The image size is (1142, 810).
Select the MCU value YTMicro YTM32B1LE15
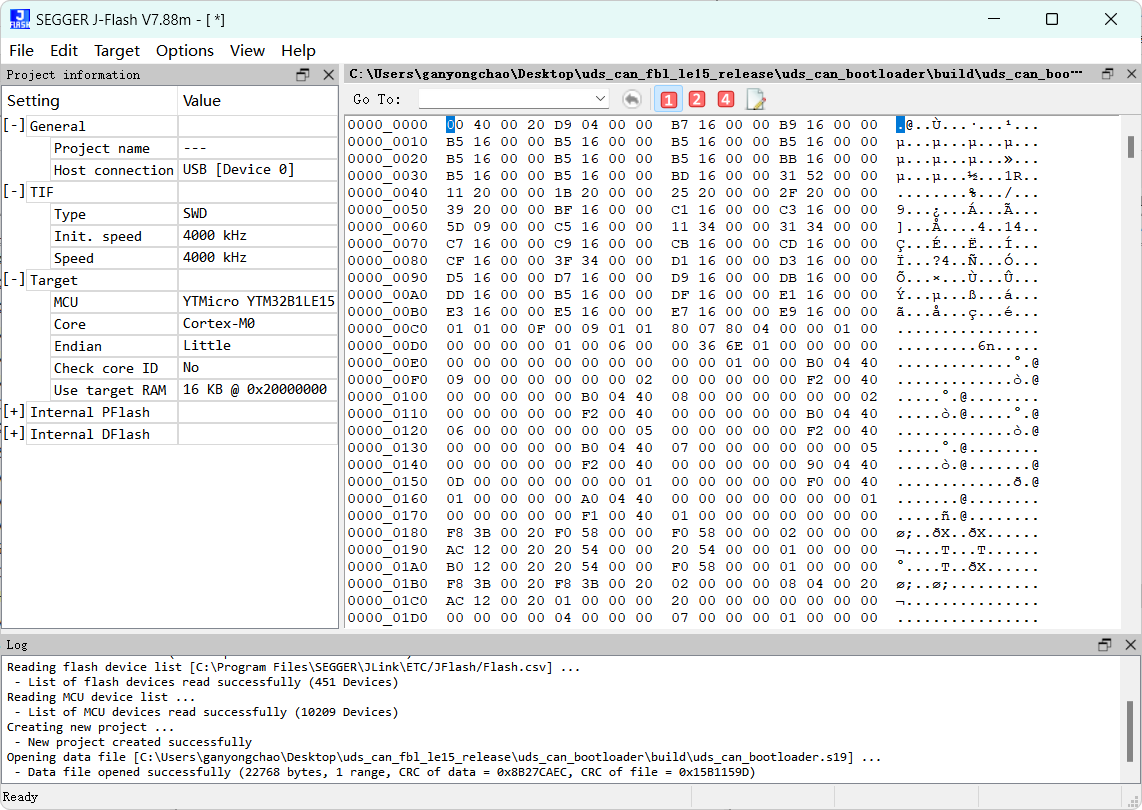point(259,302)
